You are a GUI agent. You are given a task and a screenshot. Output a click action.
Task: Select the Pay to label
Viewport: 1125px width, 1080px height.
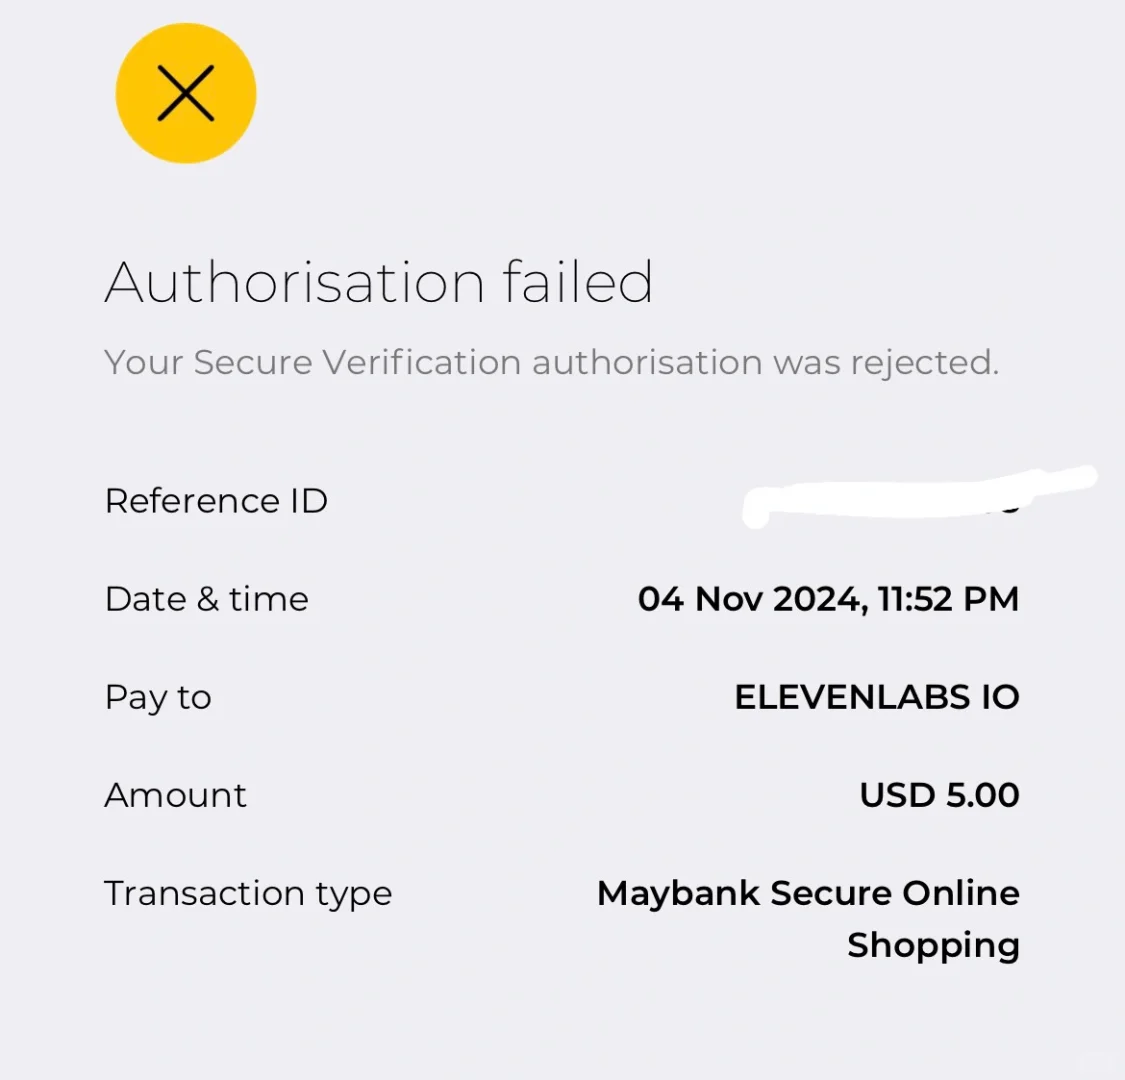coord(158,698)
